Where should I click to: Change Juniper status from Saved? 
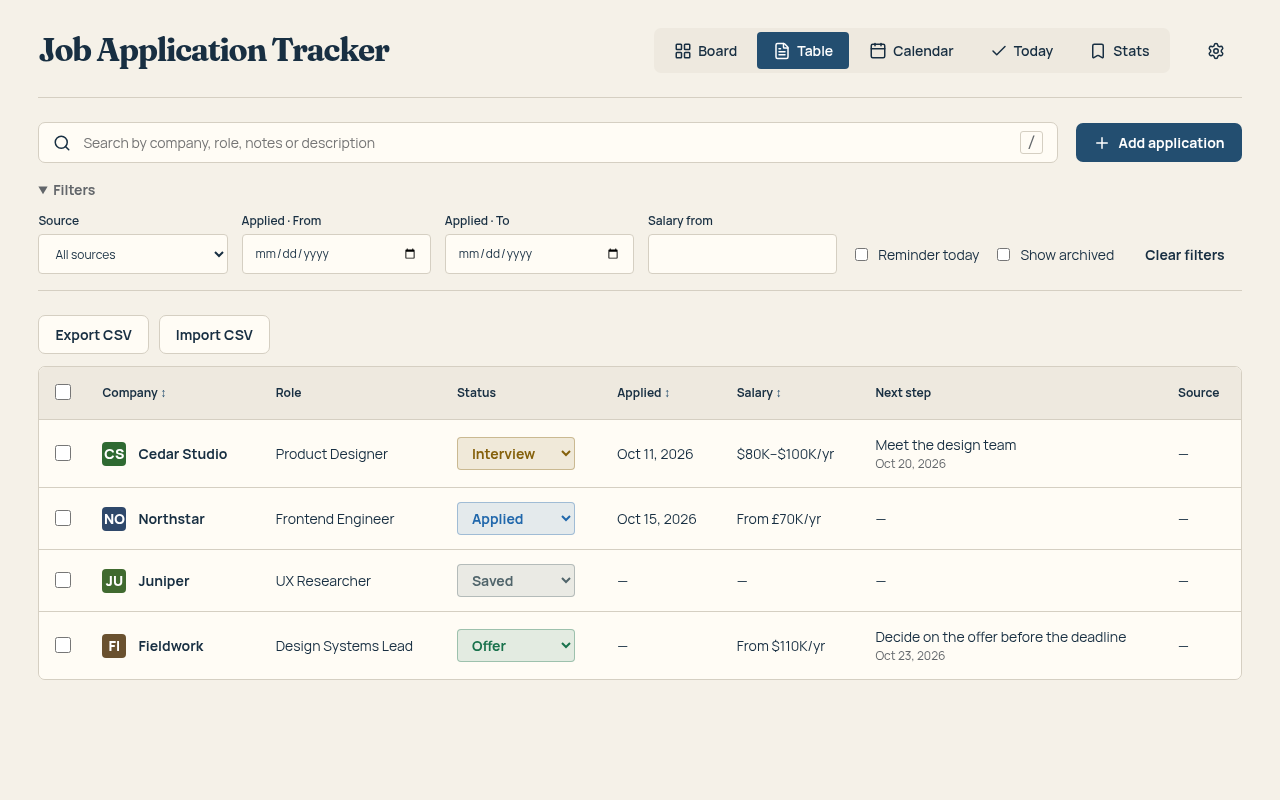click(x=516, y=581)
